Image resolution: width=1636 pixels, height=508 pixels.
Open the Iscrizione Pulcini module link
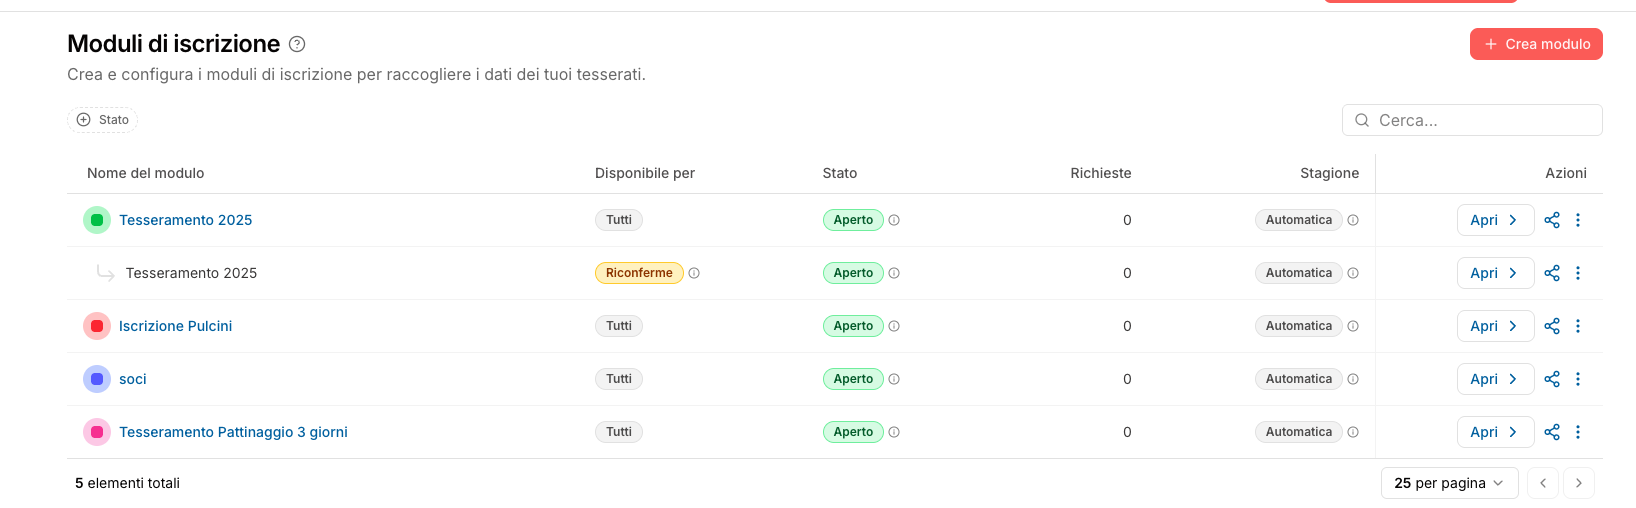[175, 326]
